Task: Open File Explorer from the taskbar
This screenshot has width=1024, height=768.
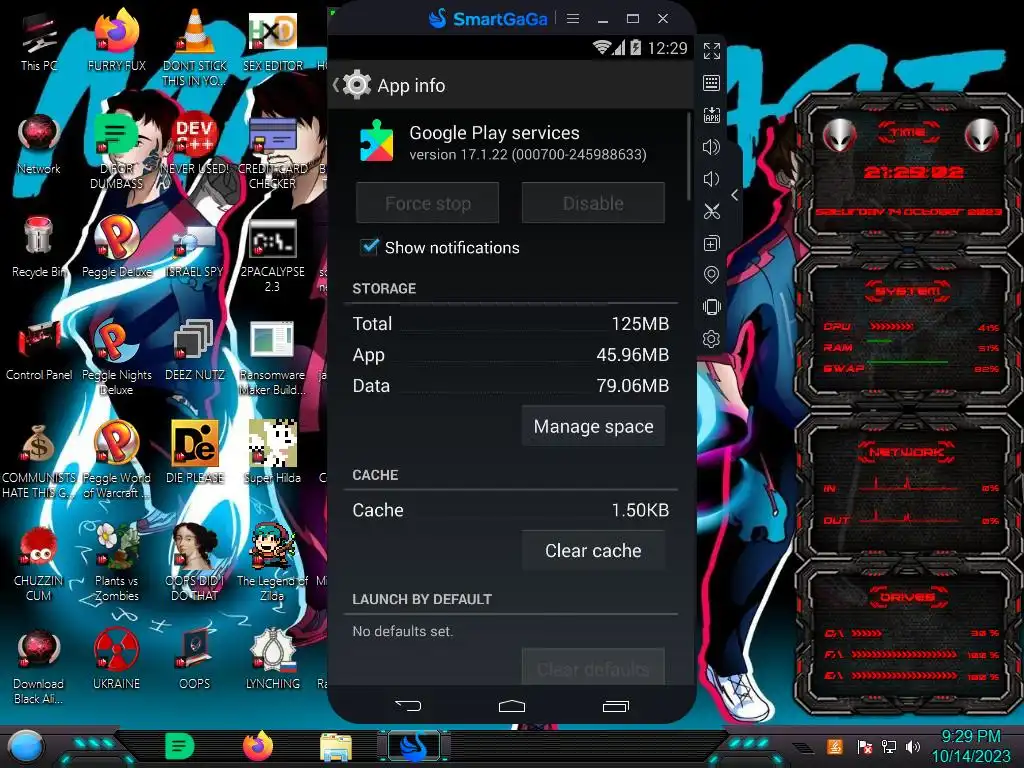Action: click(x=336, y=747)
